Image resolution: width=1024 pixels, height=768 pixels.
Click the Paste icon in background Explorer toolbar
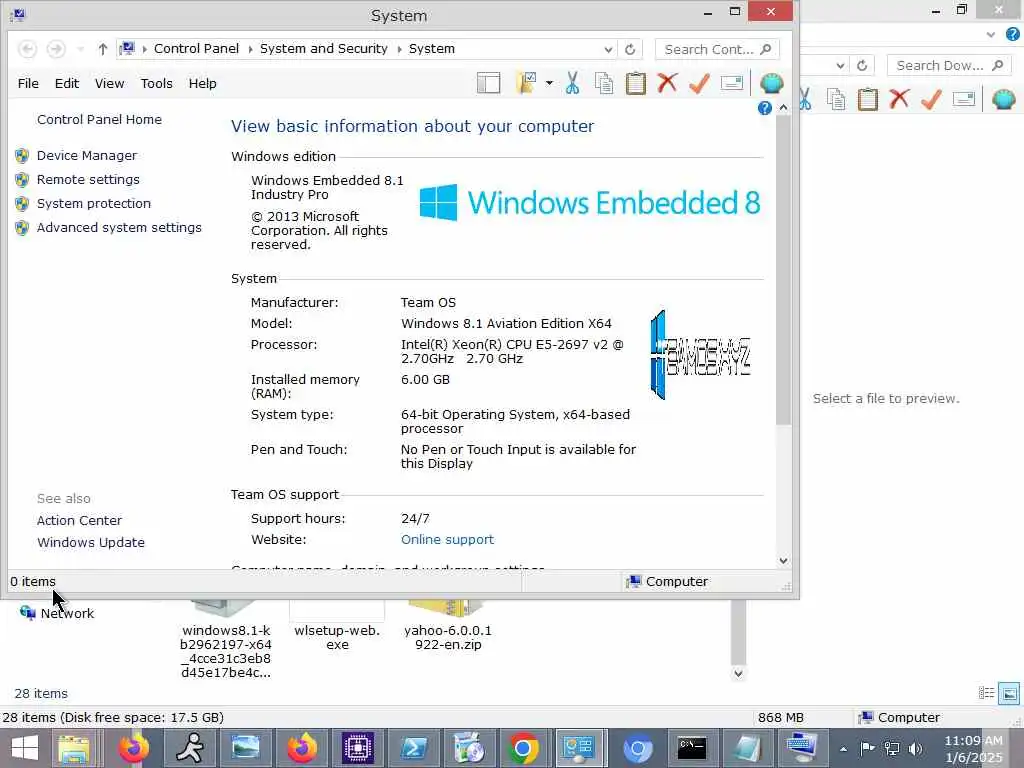[x=867, y=99]
